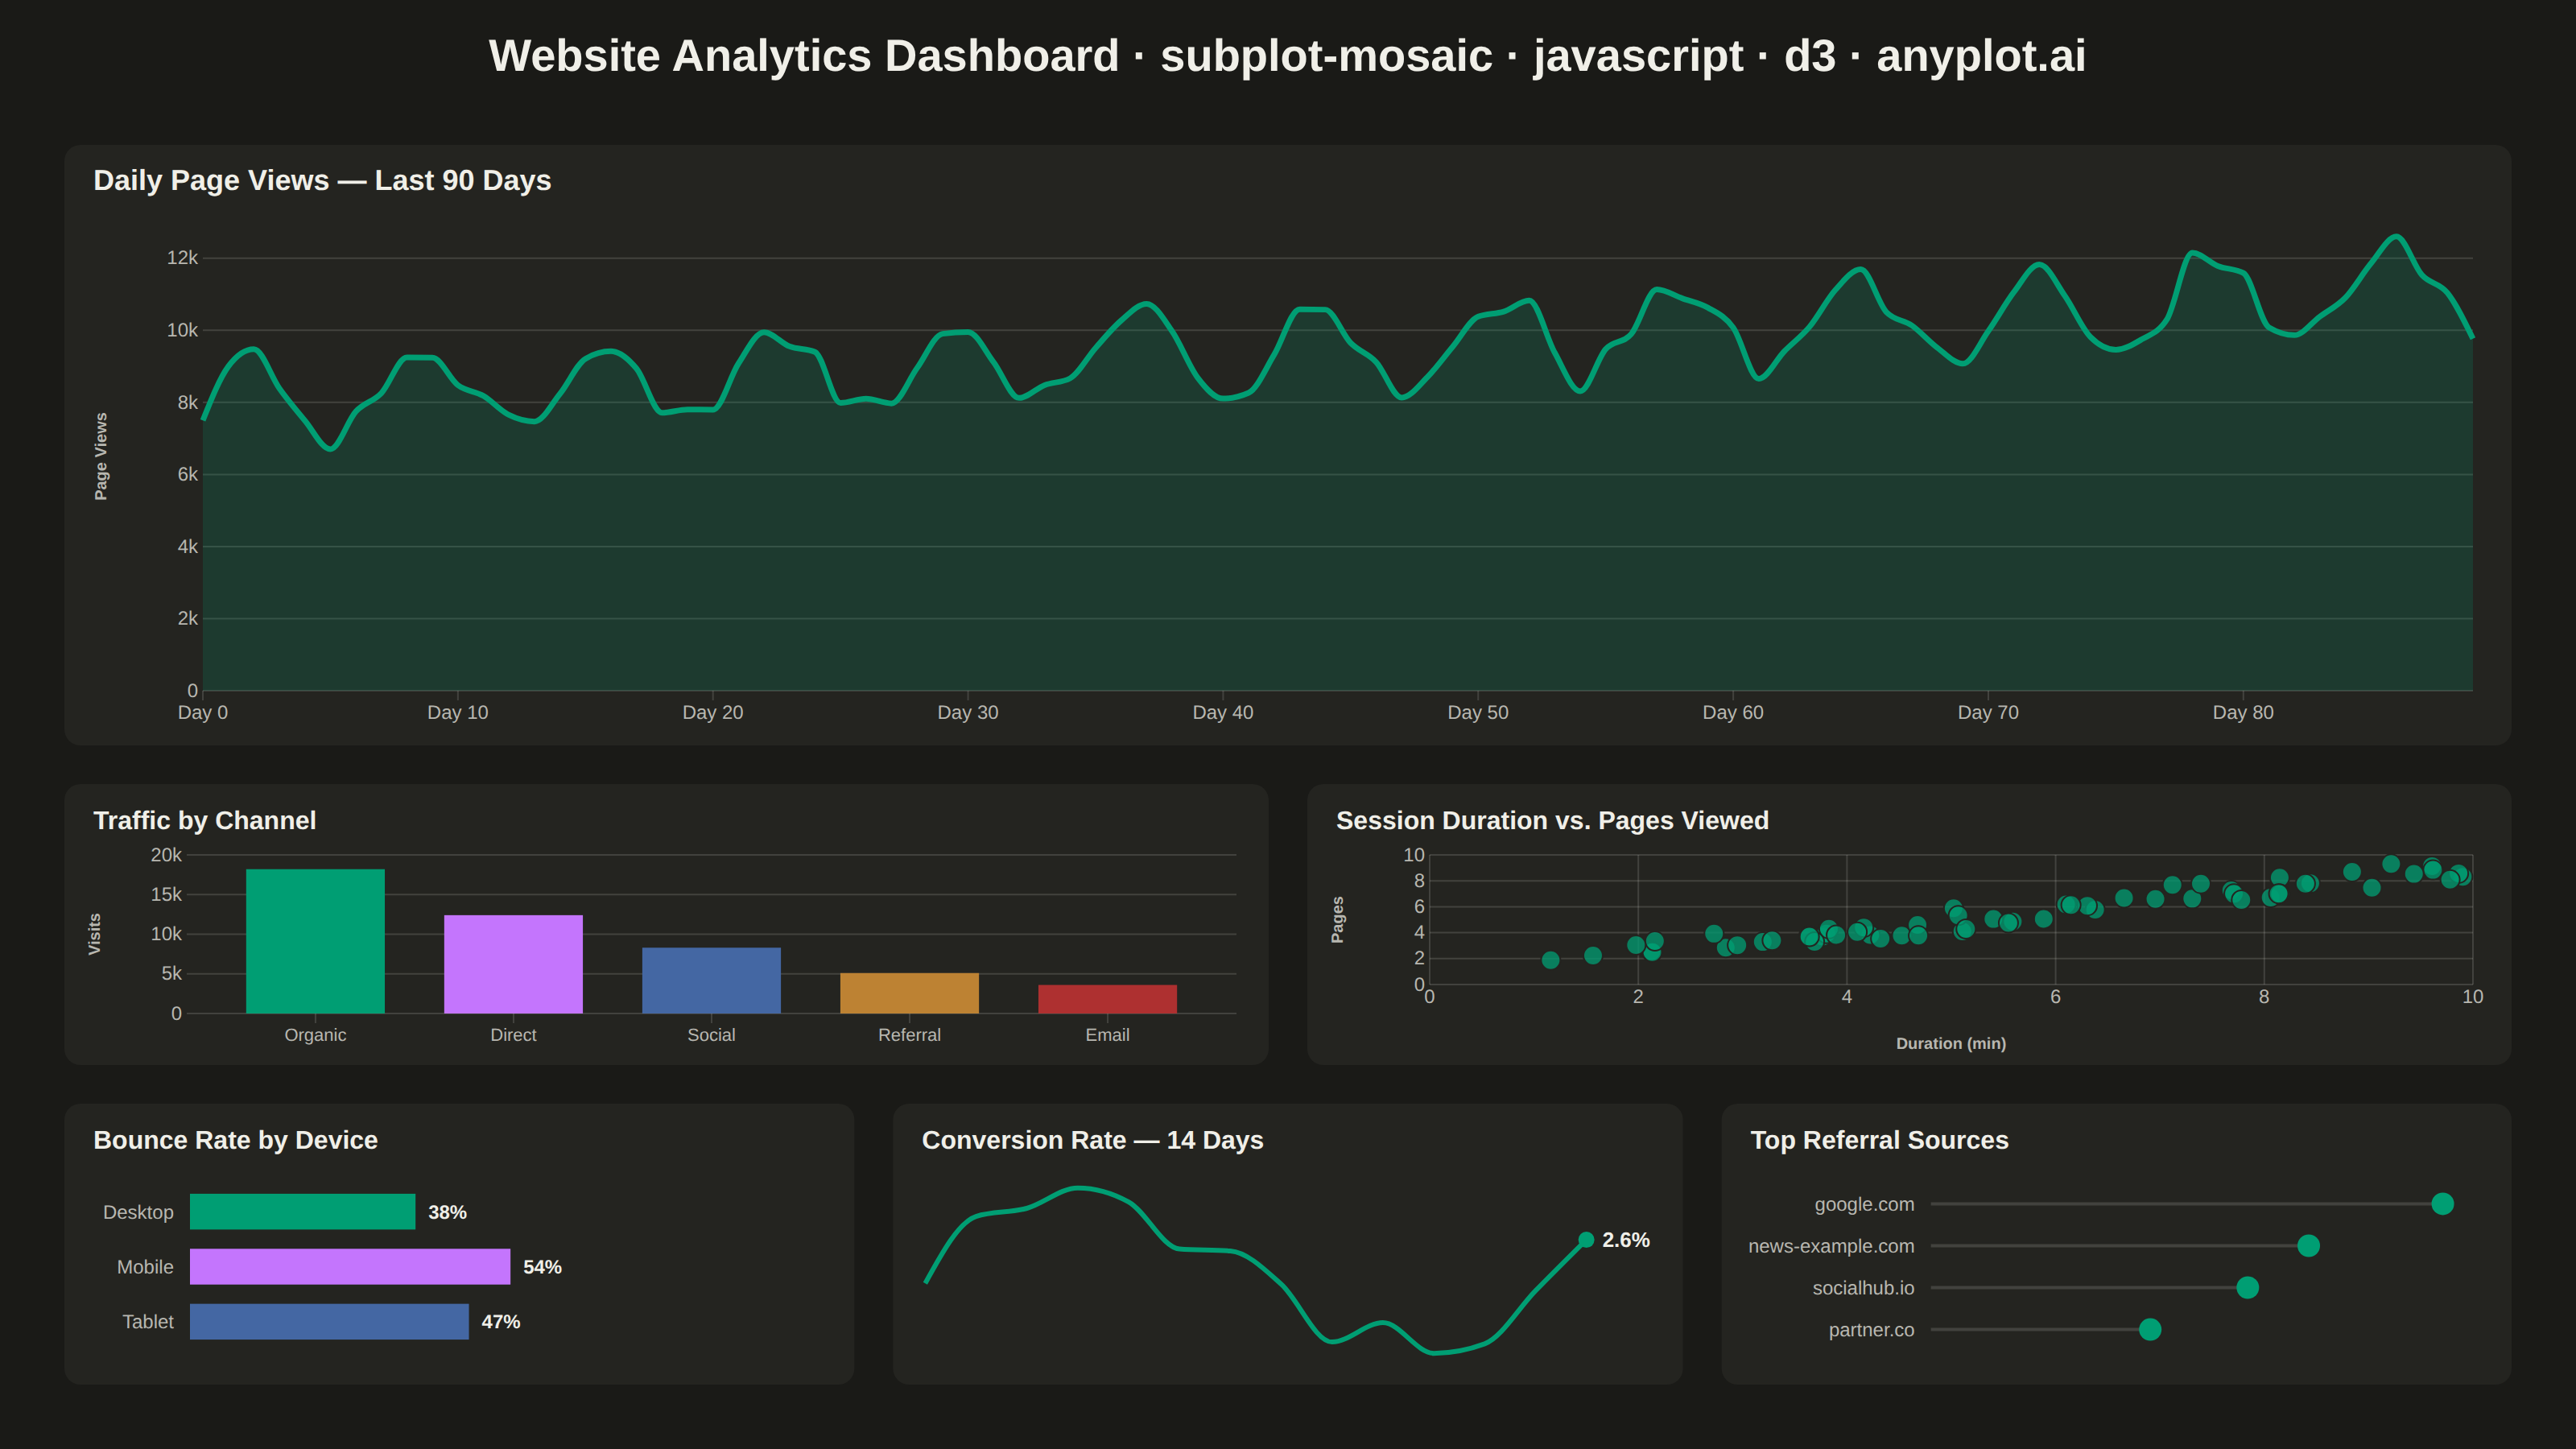Click the Daily Page Views chart title
The image size is (2576, 1449).
pyautogui.click(x=322, y=181)
